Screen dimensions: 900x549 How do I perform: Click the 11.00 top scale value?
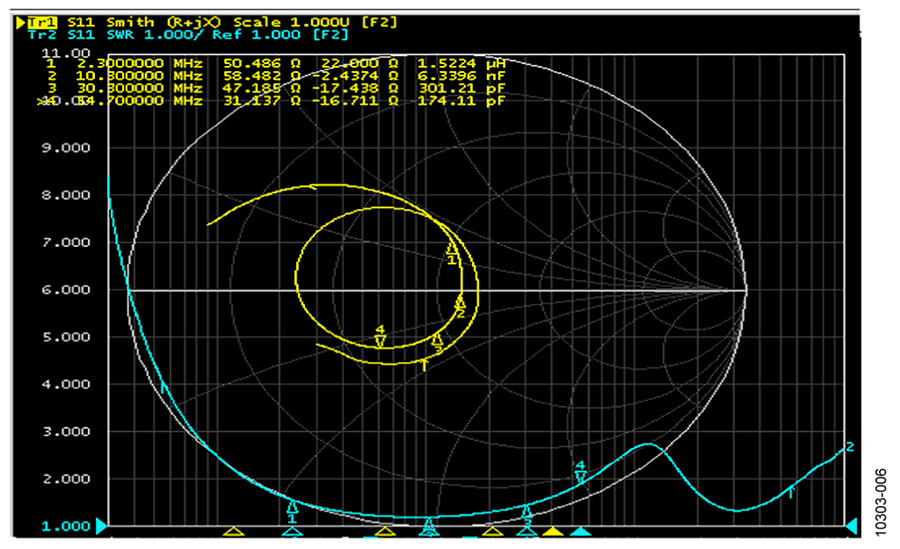[65, 53]
